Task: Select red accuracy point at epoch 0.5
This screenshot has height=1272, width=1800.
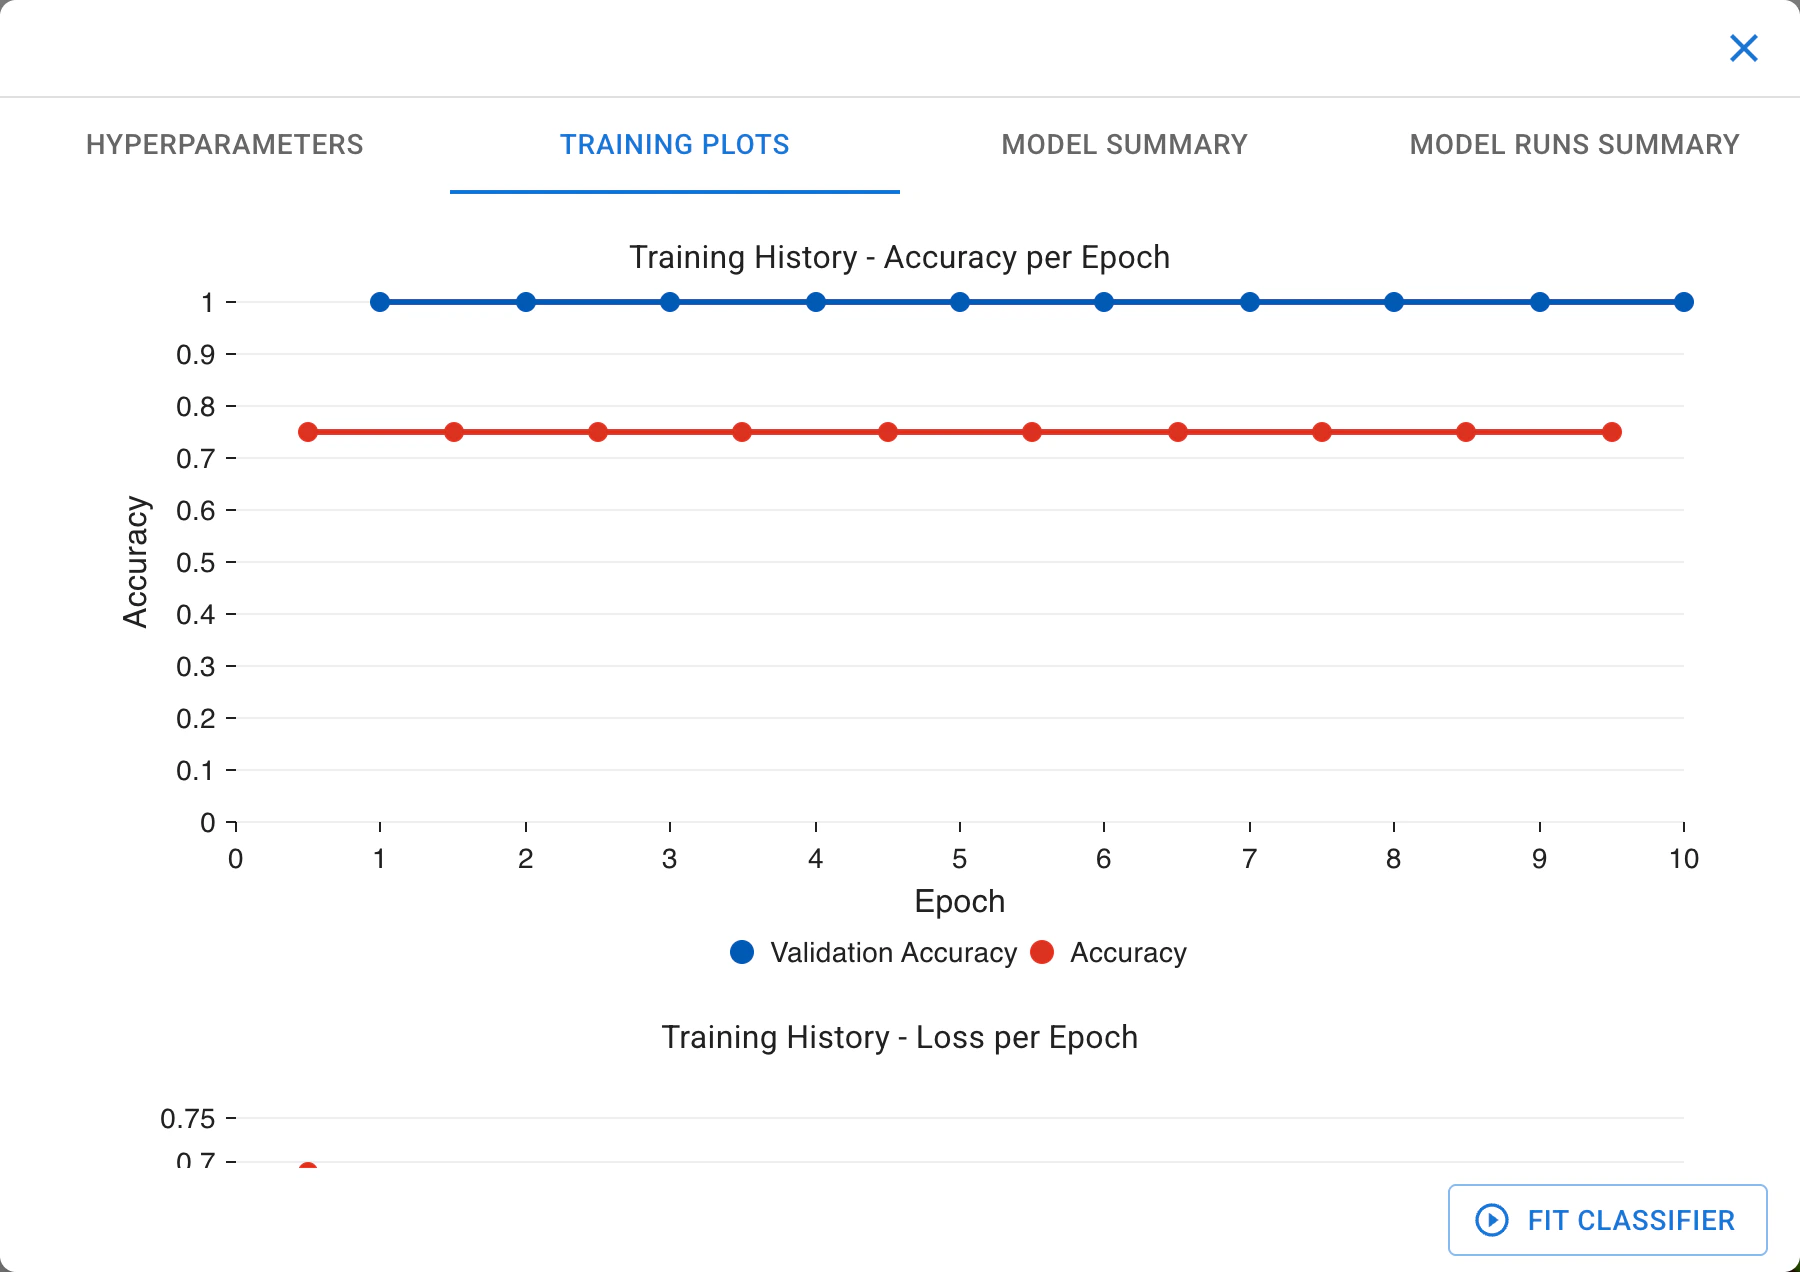Action: [308, 432]
